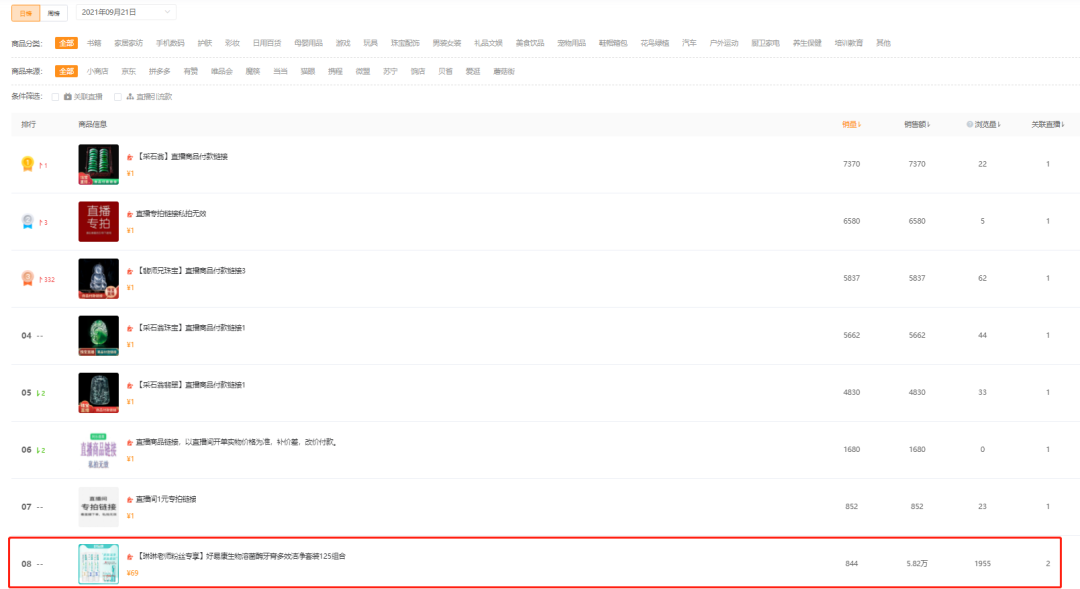Click platform icon before 好易康生物溶菌酶牙膏 title
Image resolution: width=1080 pixels, height=589 pixels.
pos(129,557)
